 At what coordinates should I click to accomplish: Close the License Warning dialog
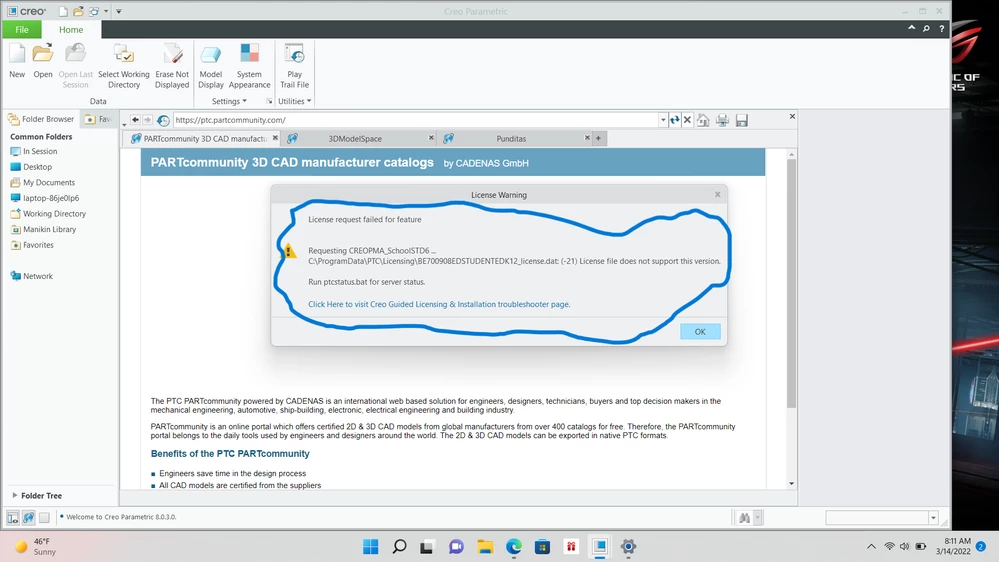click(717, 194)
